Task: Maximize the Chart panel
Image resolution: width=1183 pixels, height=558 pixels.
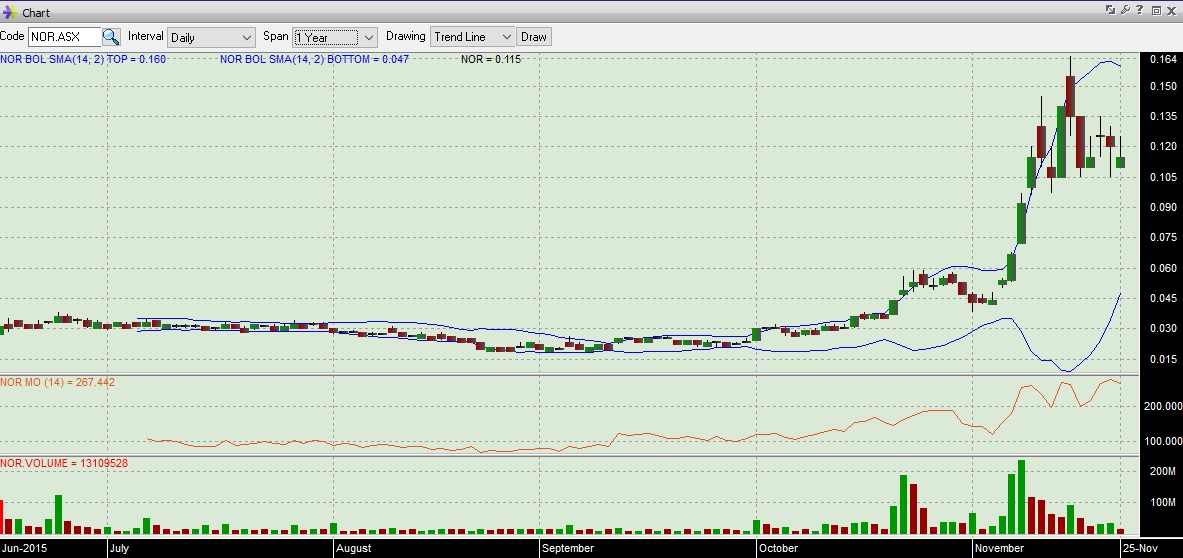Action: pos(1156,10)
